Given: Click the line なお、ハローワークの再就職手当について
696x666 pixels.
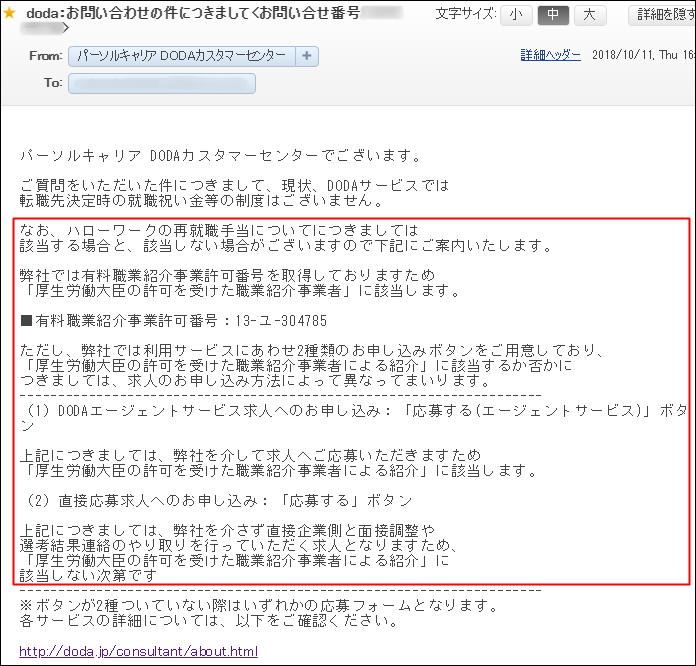Looking at the screenshot, I should pos(219,230).
